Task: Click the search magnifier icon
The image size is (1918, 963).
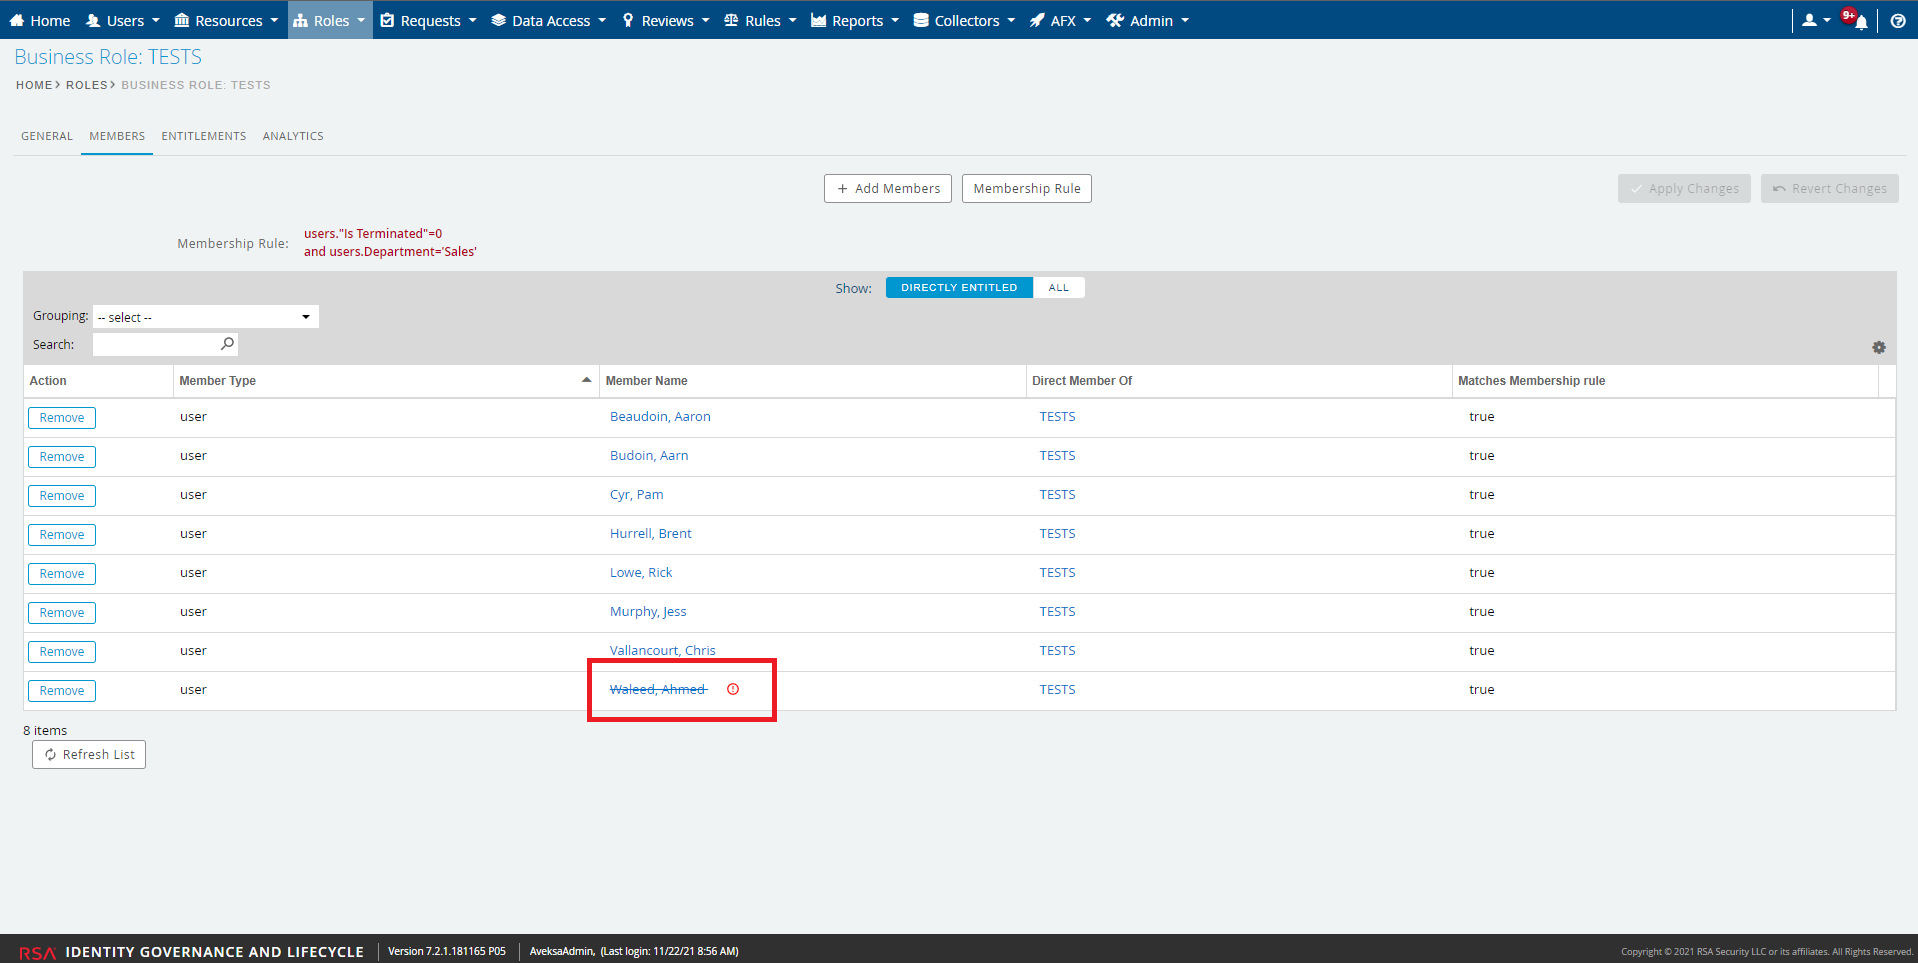Action: pyautogui.click(x=227, y=344)
